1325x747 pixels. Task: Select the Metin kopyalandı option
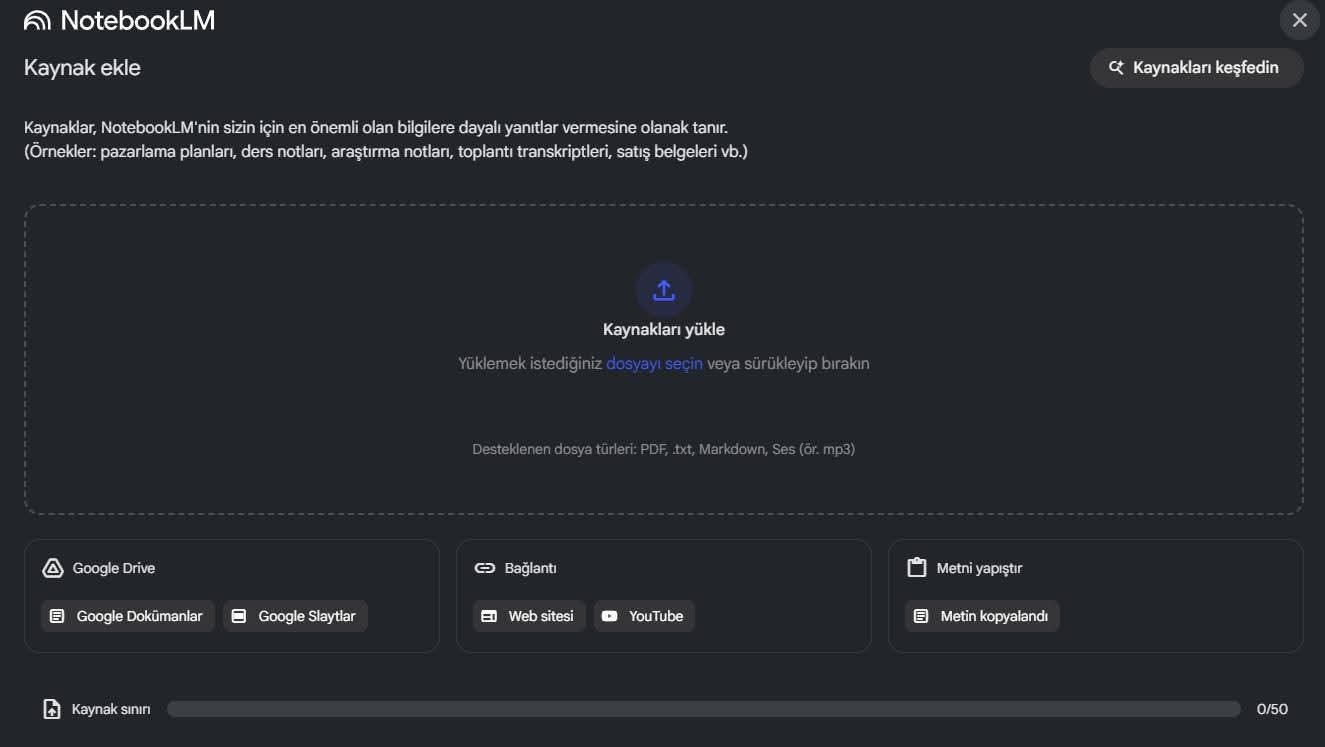click(x=982, y=616)
